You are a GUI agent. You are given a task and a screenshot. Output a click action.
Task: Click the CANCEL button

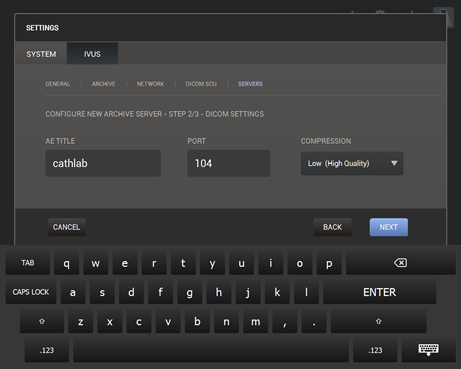tap(67, 227)
